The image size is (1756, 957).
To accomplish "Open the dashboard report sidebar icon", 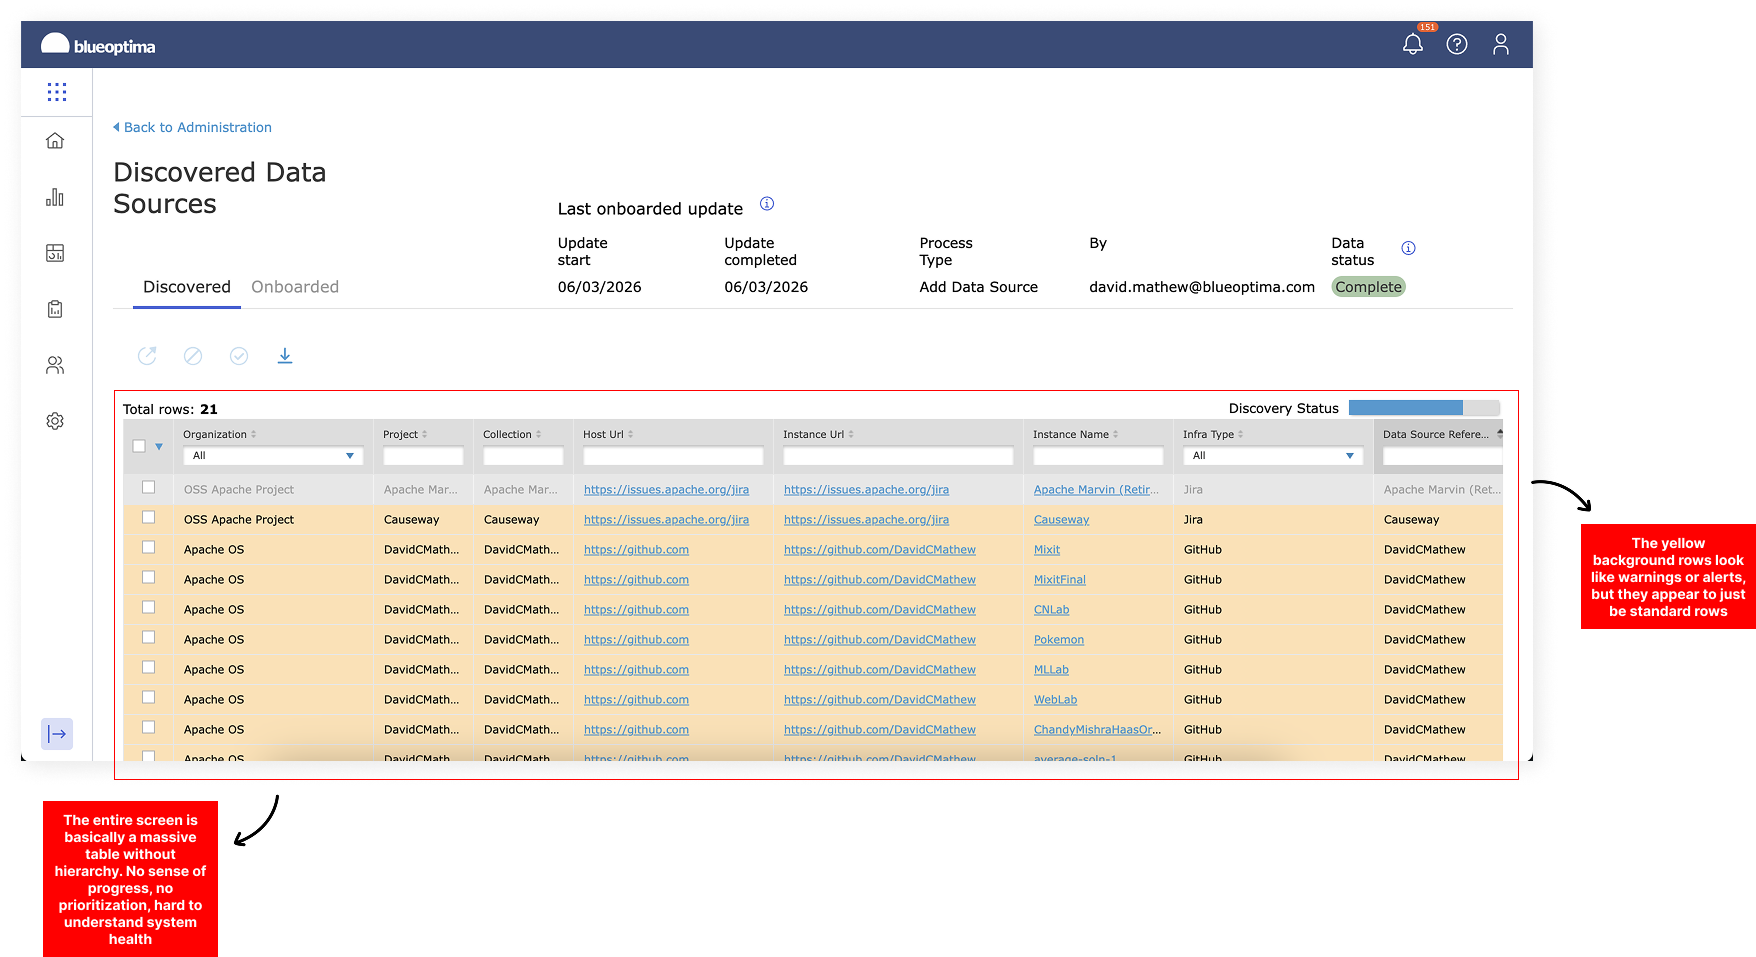I will click(55, 253).
